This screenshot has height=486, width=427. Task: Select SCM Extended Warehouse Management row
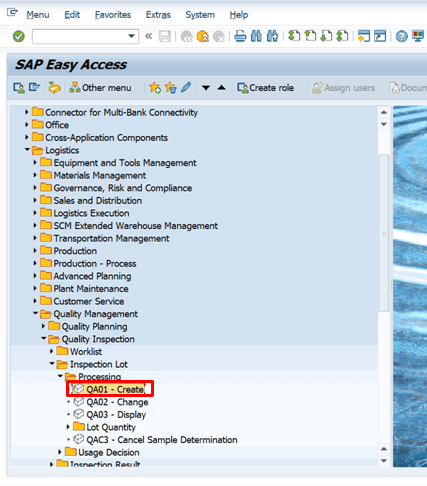[135, 226]
